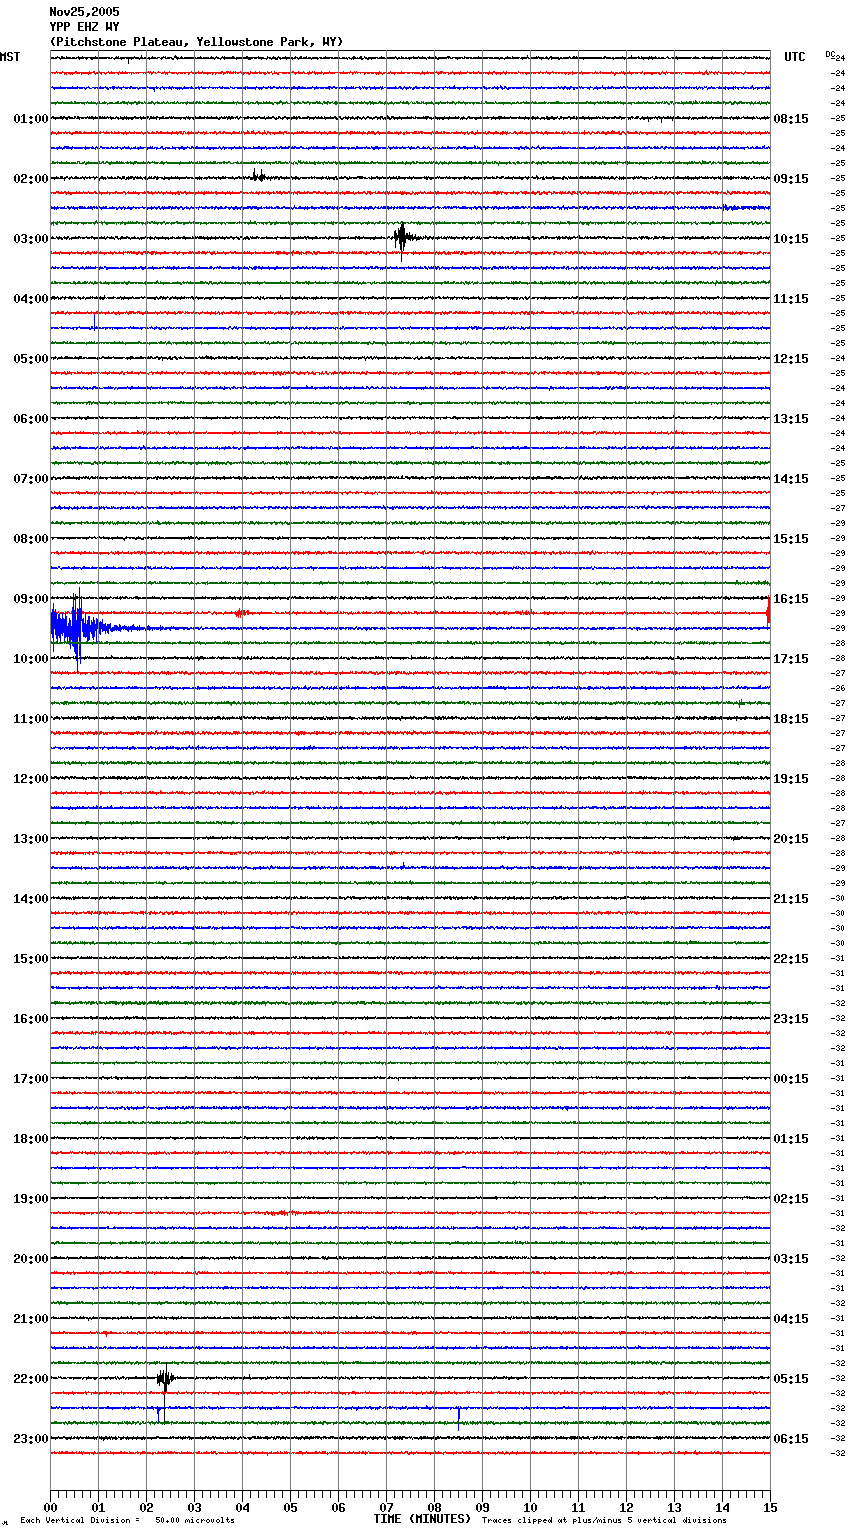Screen dimensions: 850x1534
Task: Click the 10:00 MST time label
Action: point(31,659)
